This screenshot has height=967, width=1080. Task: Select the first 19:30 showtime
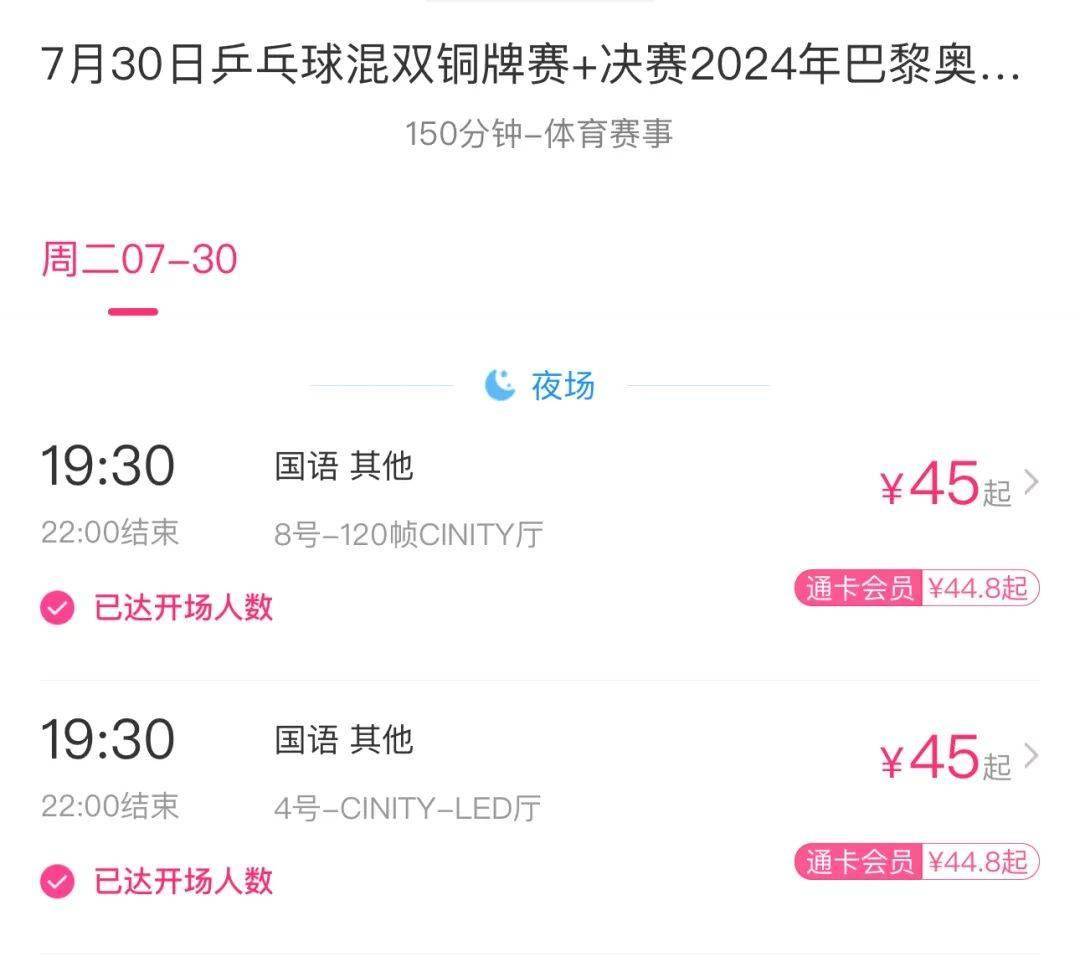(108, 466)
